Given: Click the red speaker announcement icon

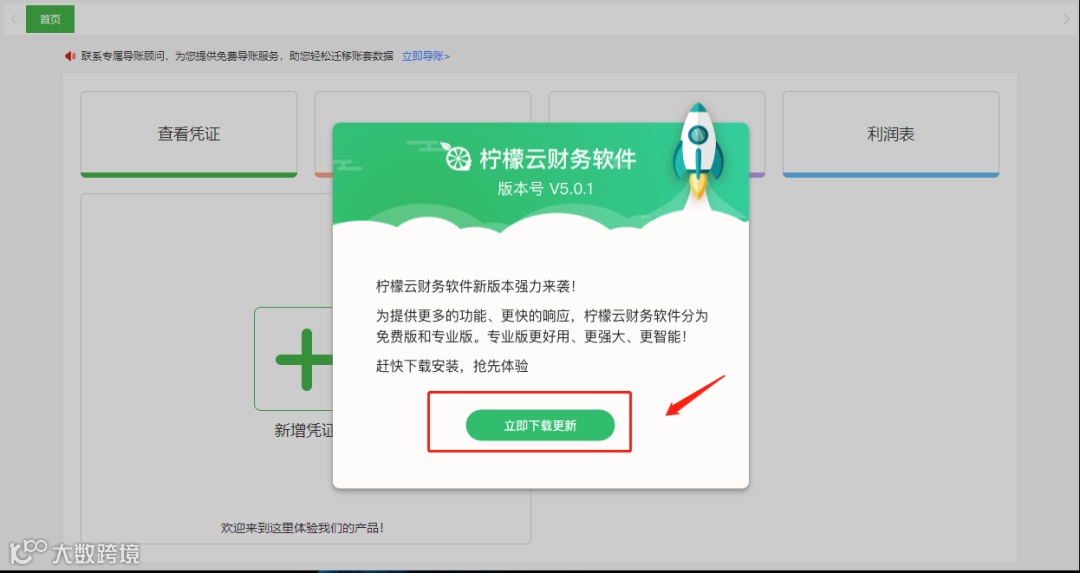Looking at the screenshot, I should (x=70, y=56).
